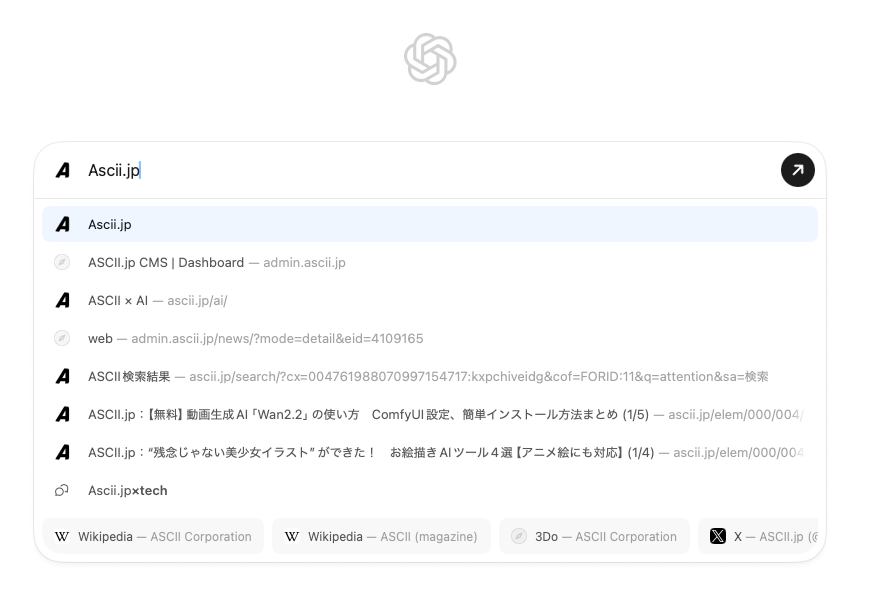Click ASCII icon beside 美少女イラスト article
Screen dimensions: 885x601
pyautogui.click(x=63, y=452)
